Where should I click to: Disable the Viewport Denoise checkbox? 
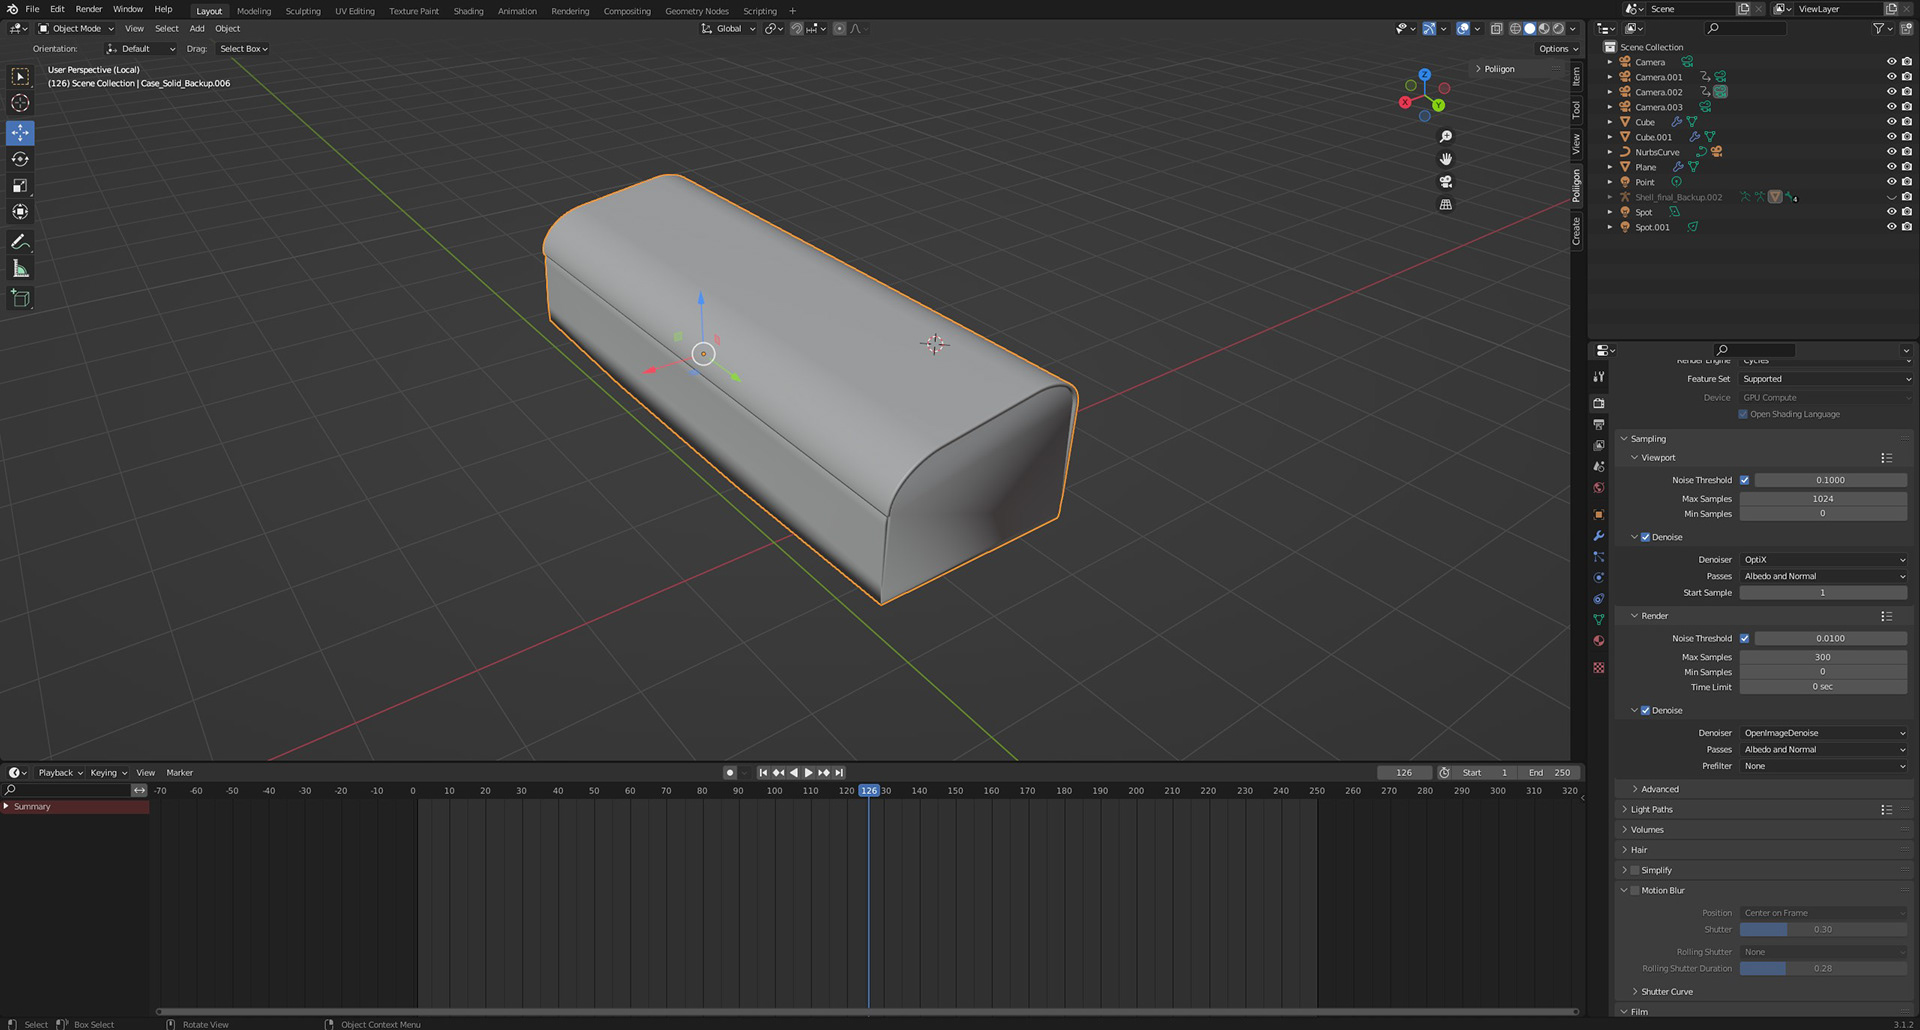pyautogui.click(x=1645, y=537)
